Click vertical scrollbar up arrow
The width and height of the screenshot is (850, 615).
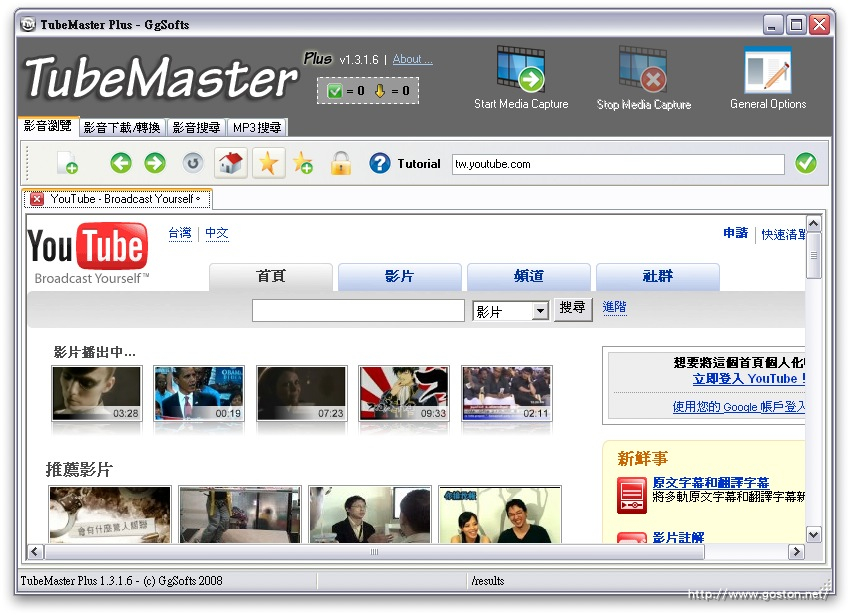(813, 223)
